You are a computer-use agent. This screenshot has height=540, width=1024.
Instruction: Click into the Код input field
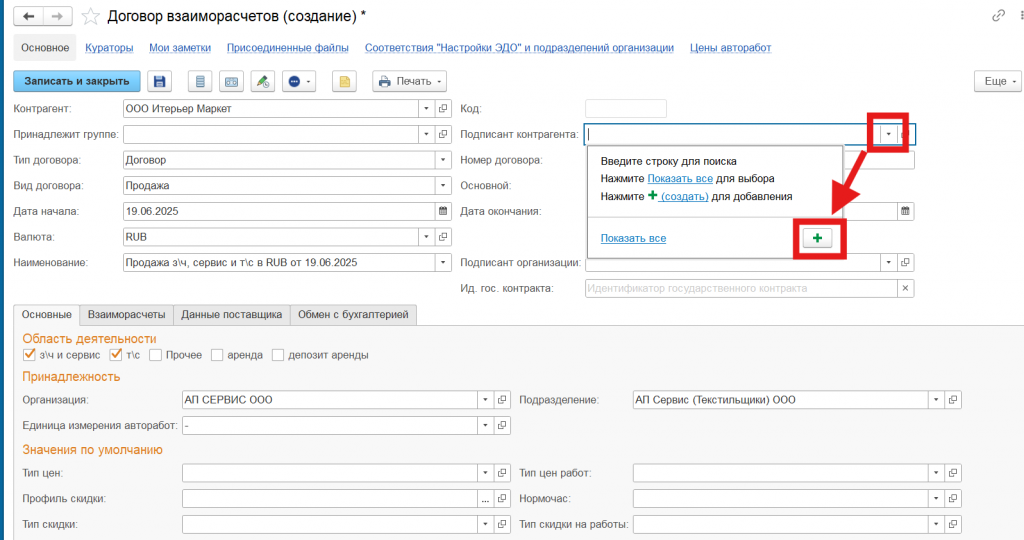coord(625,108)
